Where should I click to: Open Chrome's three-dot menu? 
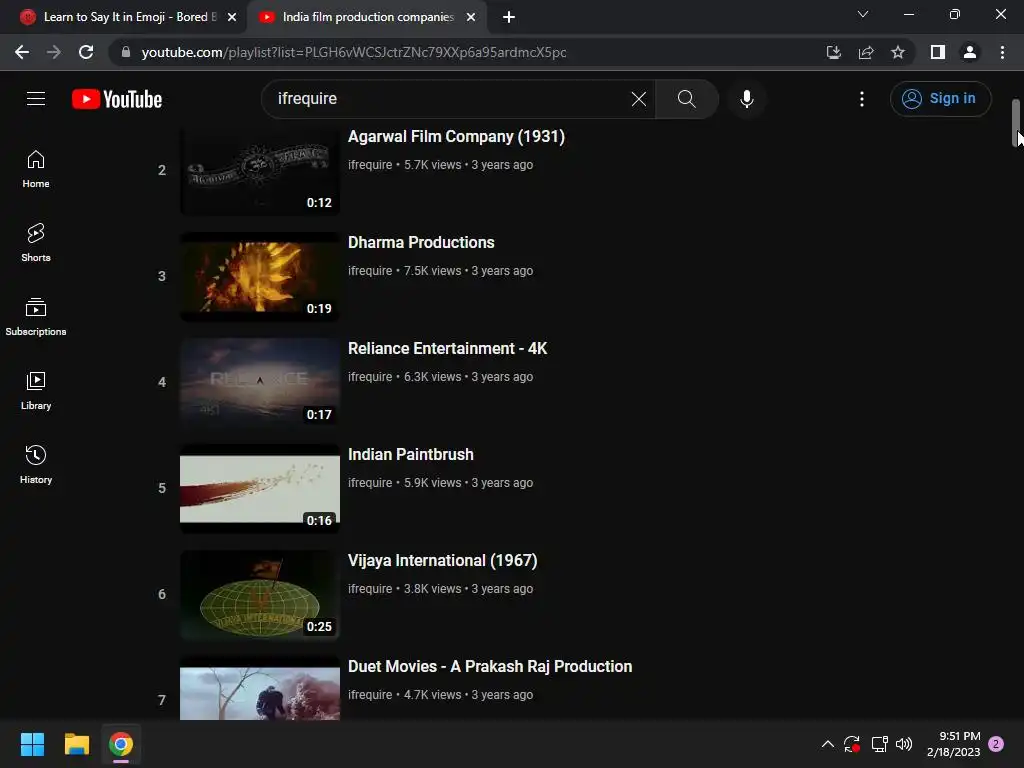tap(1002, 52)
